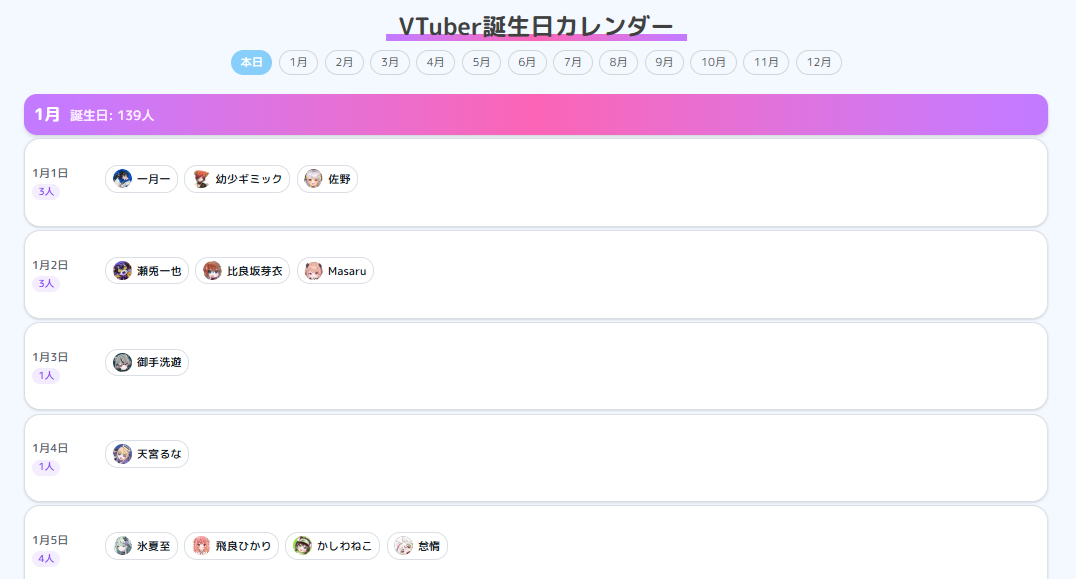Open the 比良坂芽衣 name label
This screenshot has height=579, width=1076.
tap(255, 271)
